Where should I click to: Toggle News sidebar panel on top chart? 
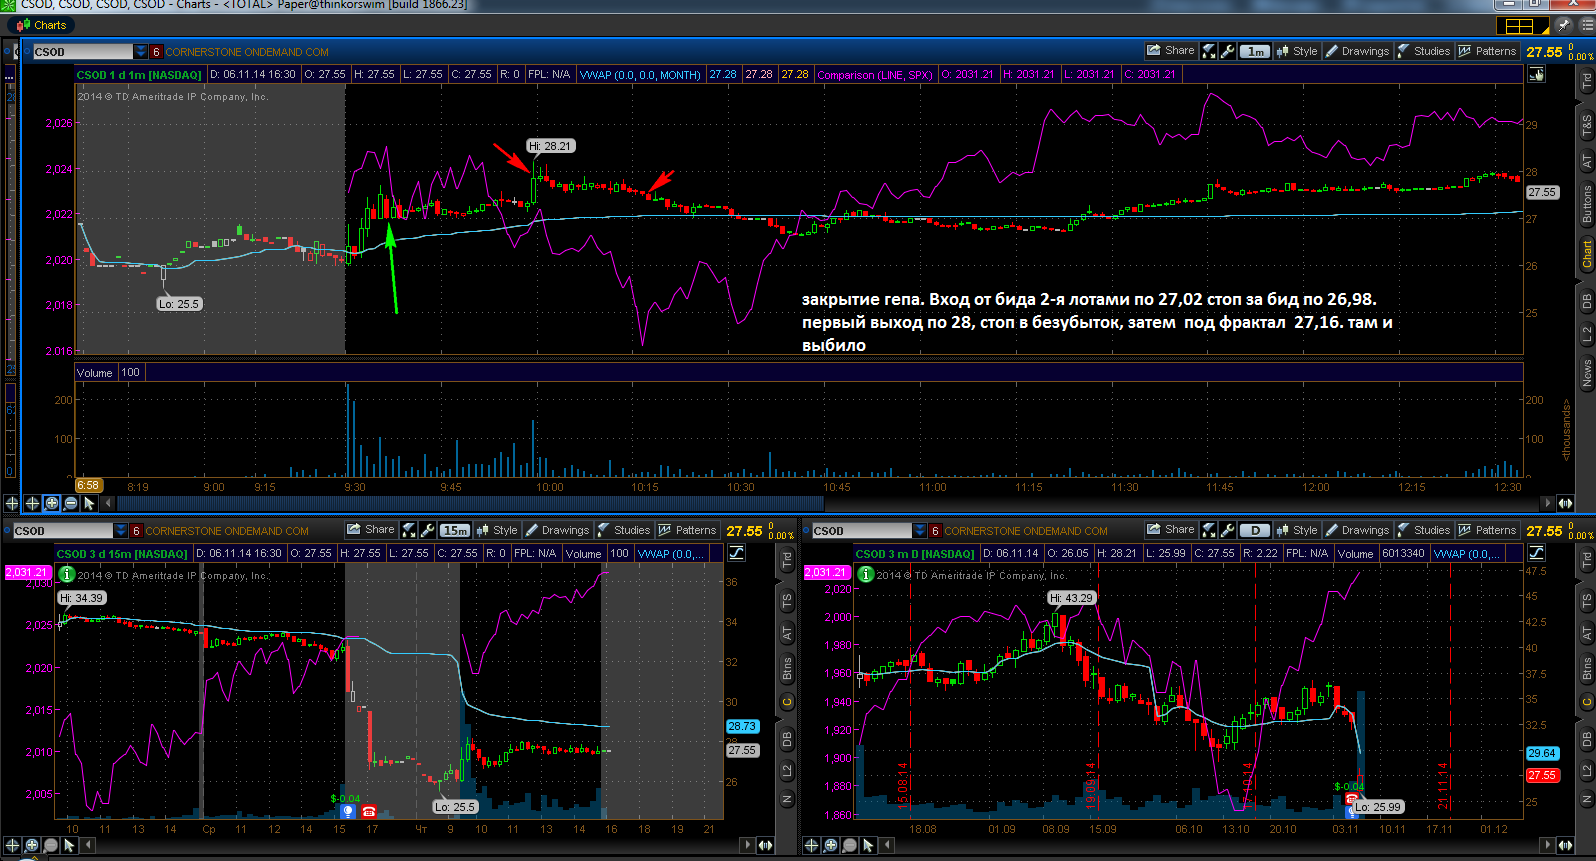click(1586, 373)
